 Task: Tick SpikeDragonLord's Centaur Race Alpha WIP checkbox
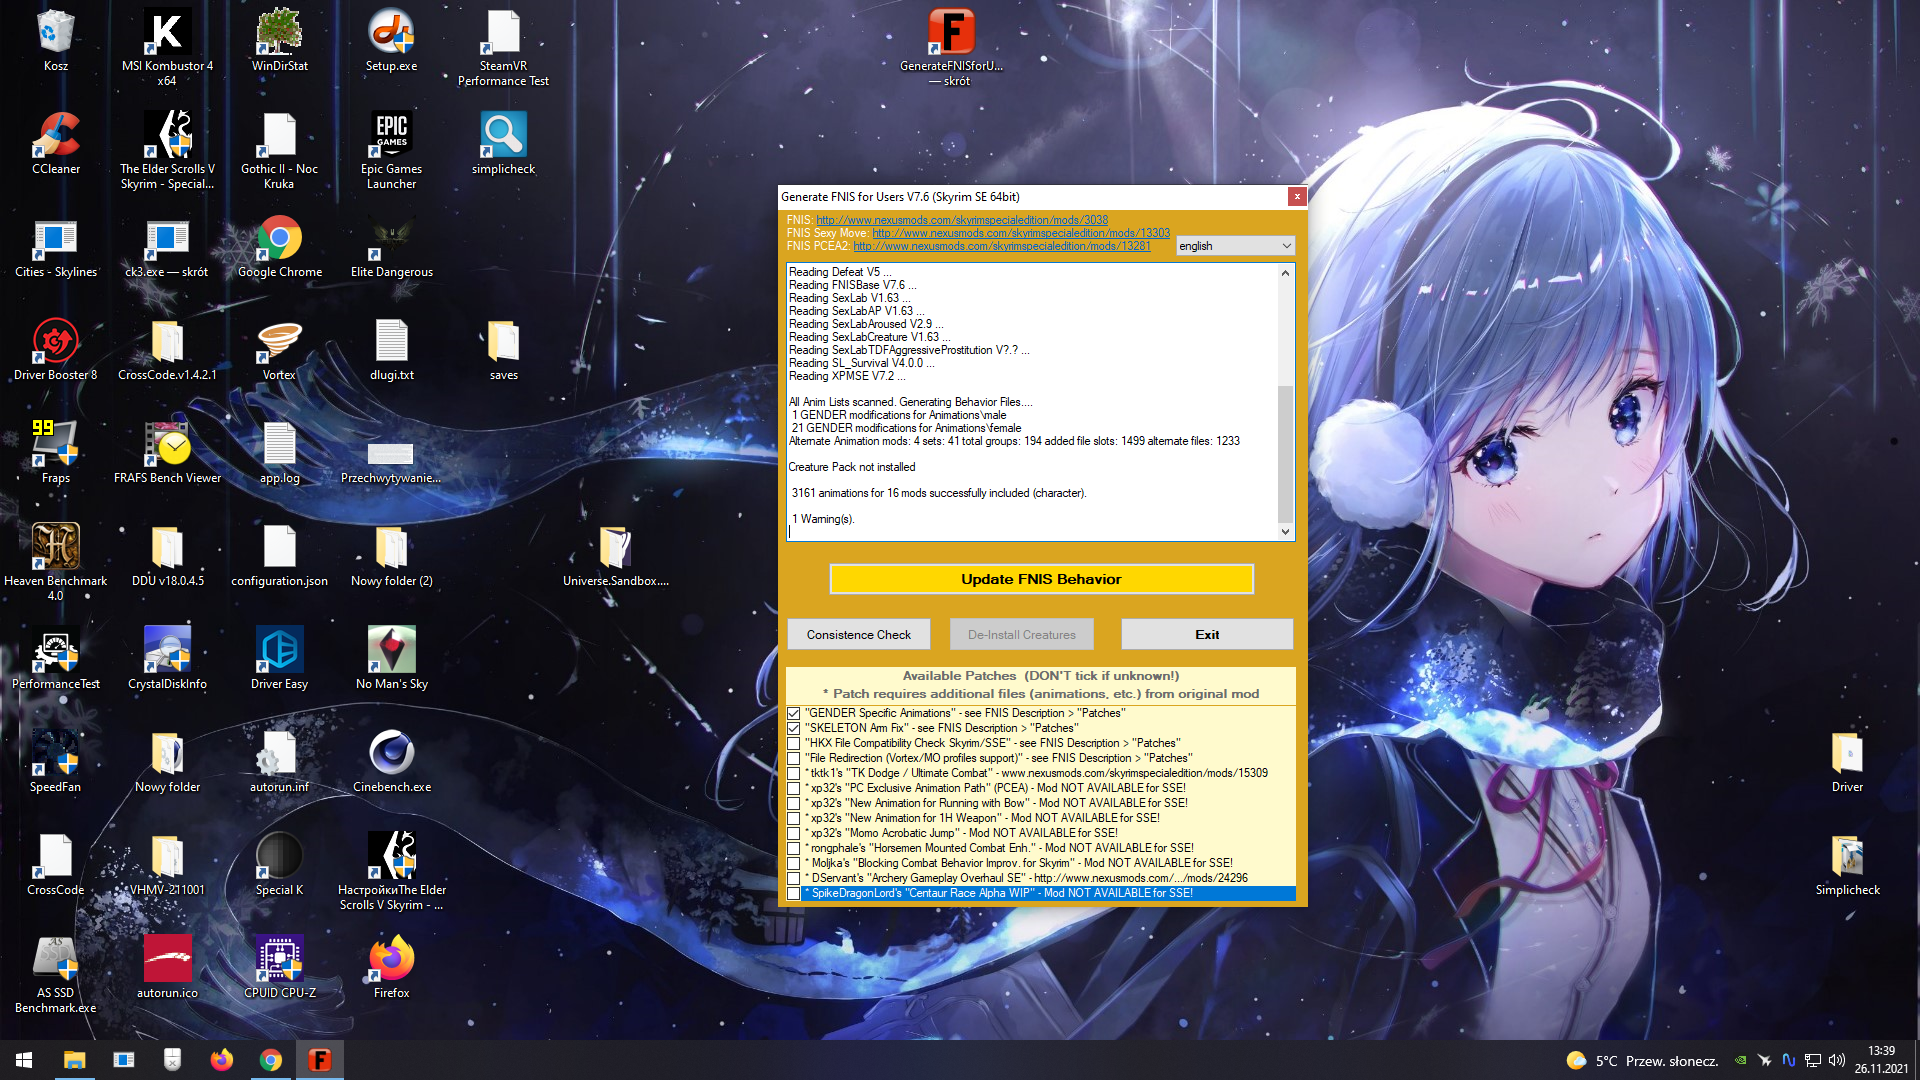794,894
